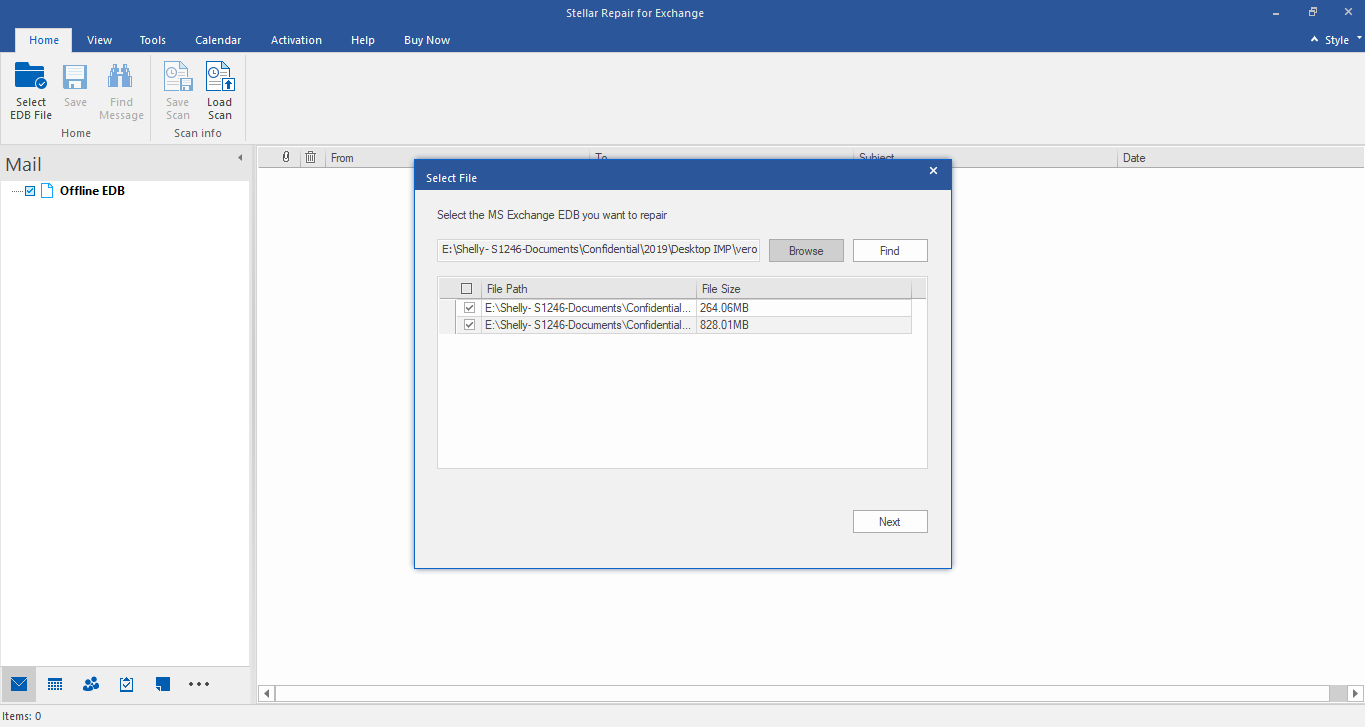Open the View ribbon tab
This screenshot has height=727, width=1365.
pyautogui.click(x=99, y=40)
